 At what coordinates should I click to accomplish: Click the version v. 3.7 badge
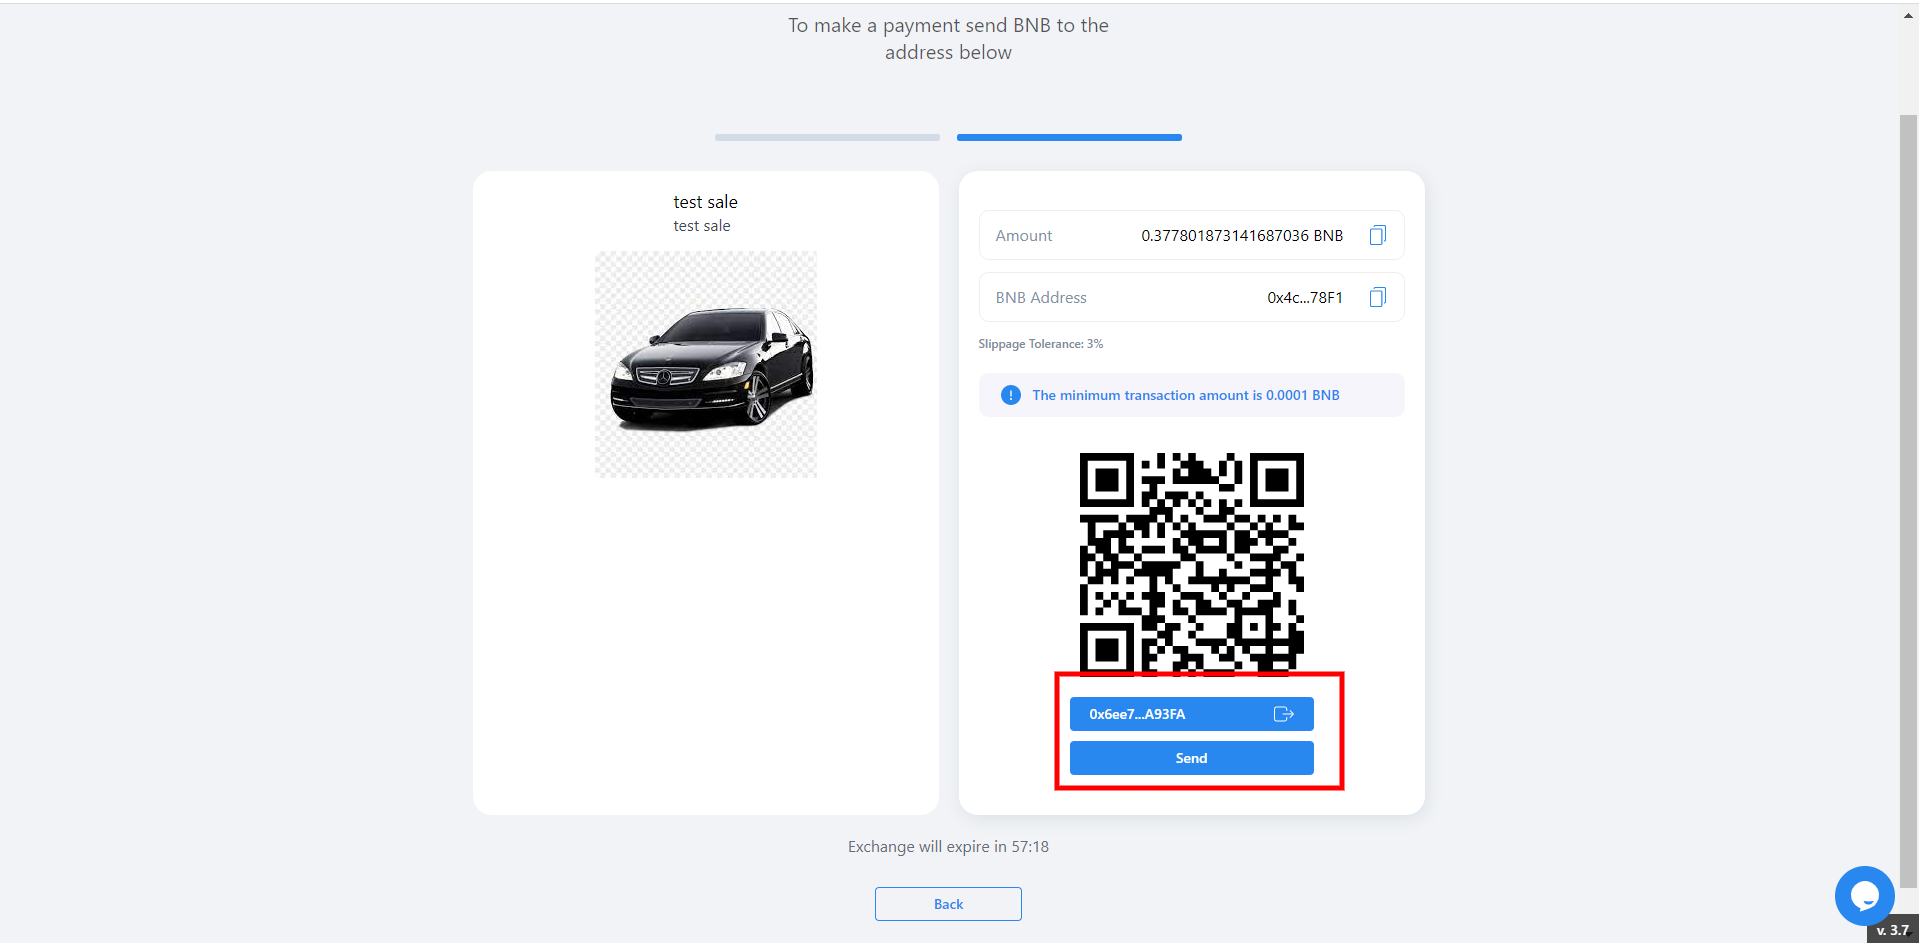pos(1891,930)
